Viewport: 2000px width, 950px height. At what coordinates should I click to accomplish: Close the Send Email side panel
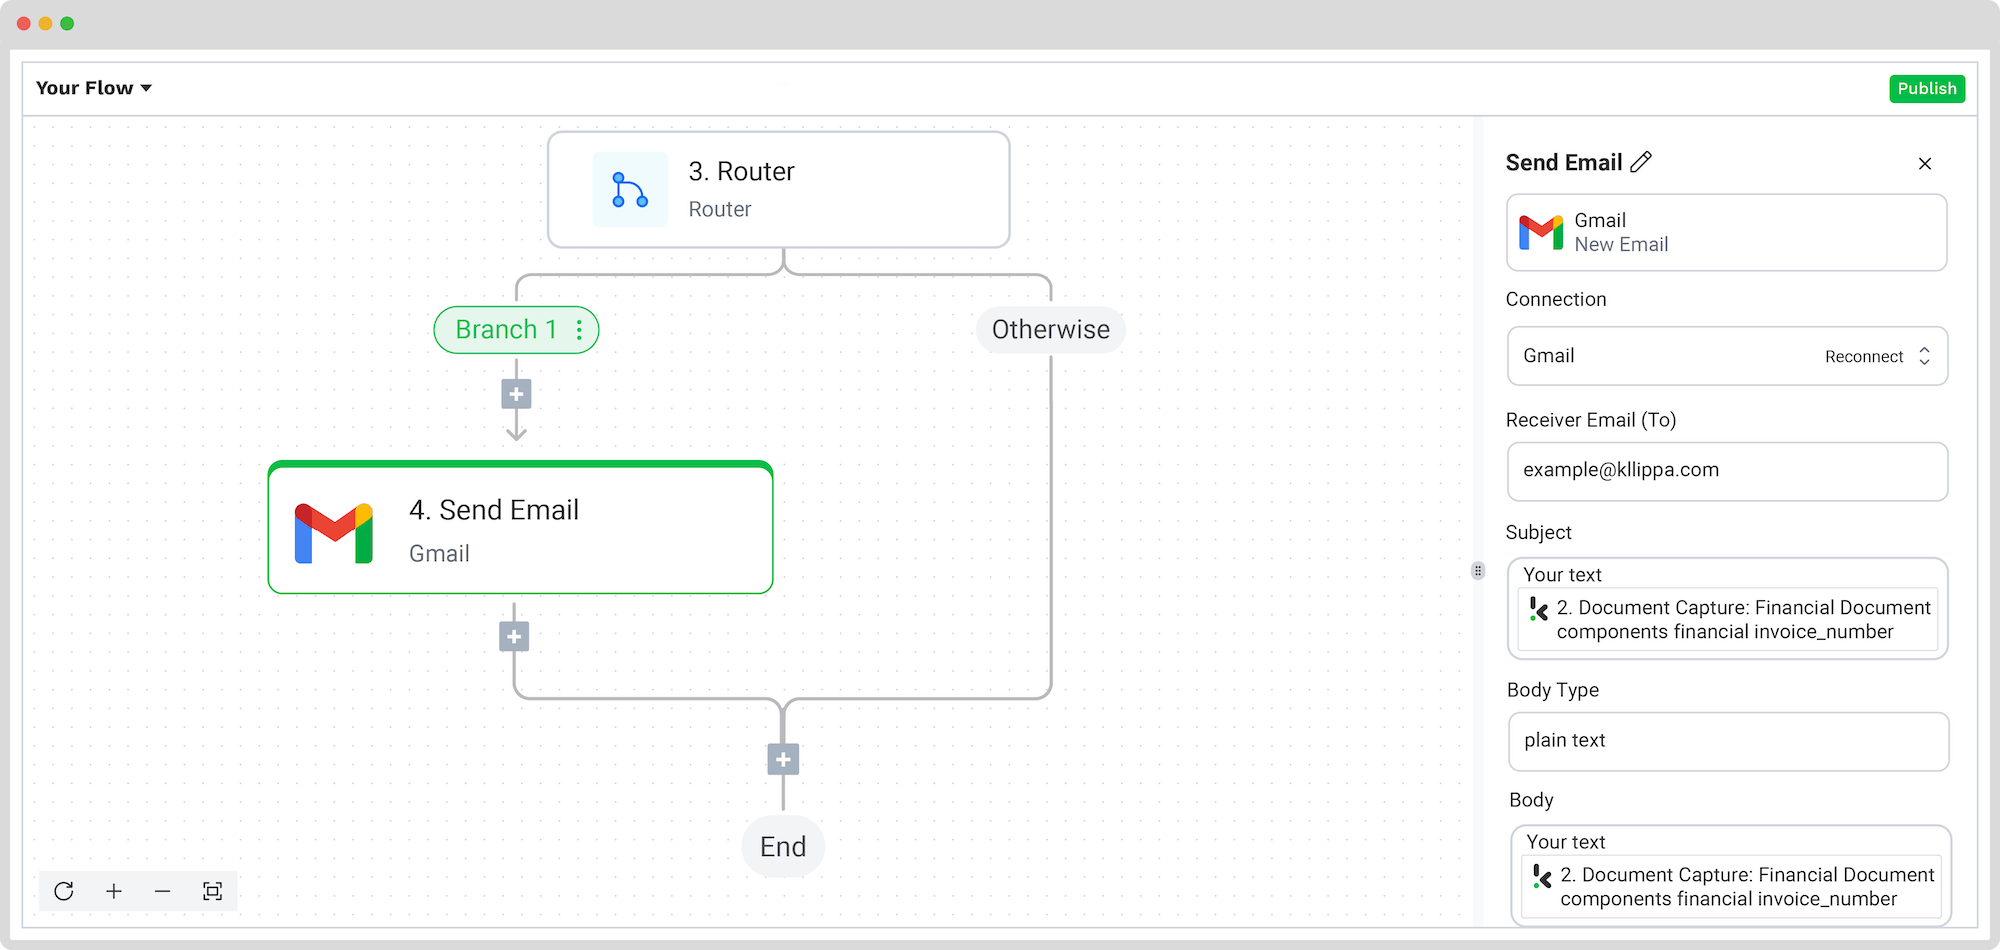click(1925, 163)
